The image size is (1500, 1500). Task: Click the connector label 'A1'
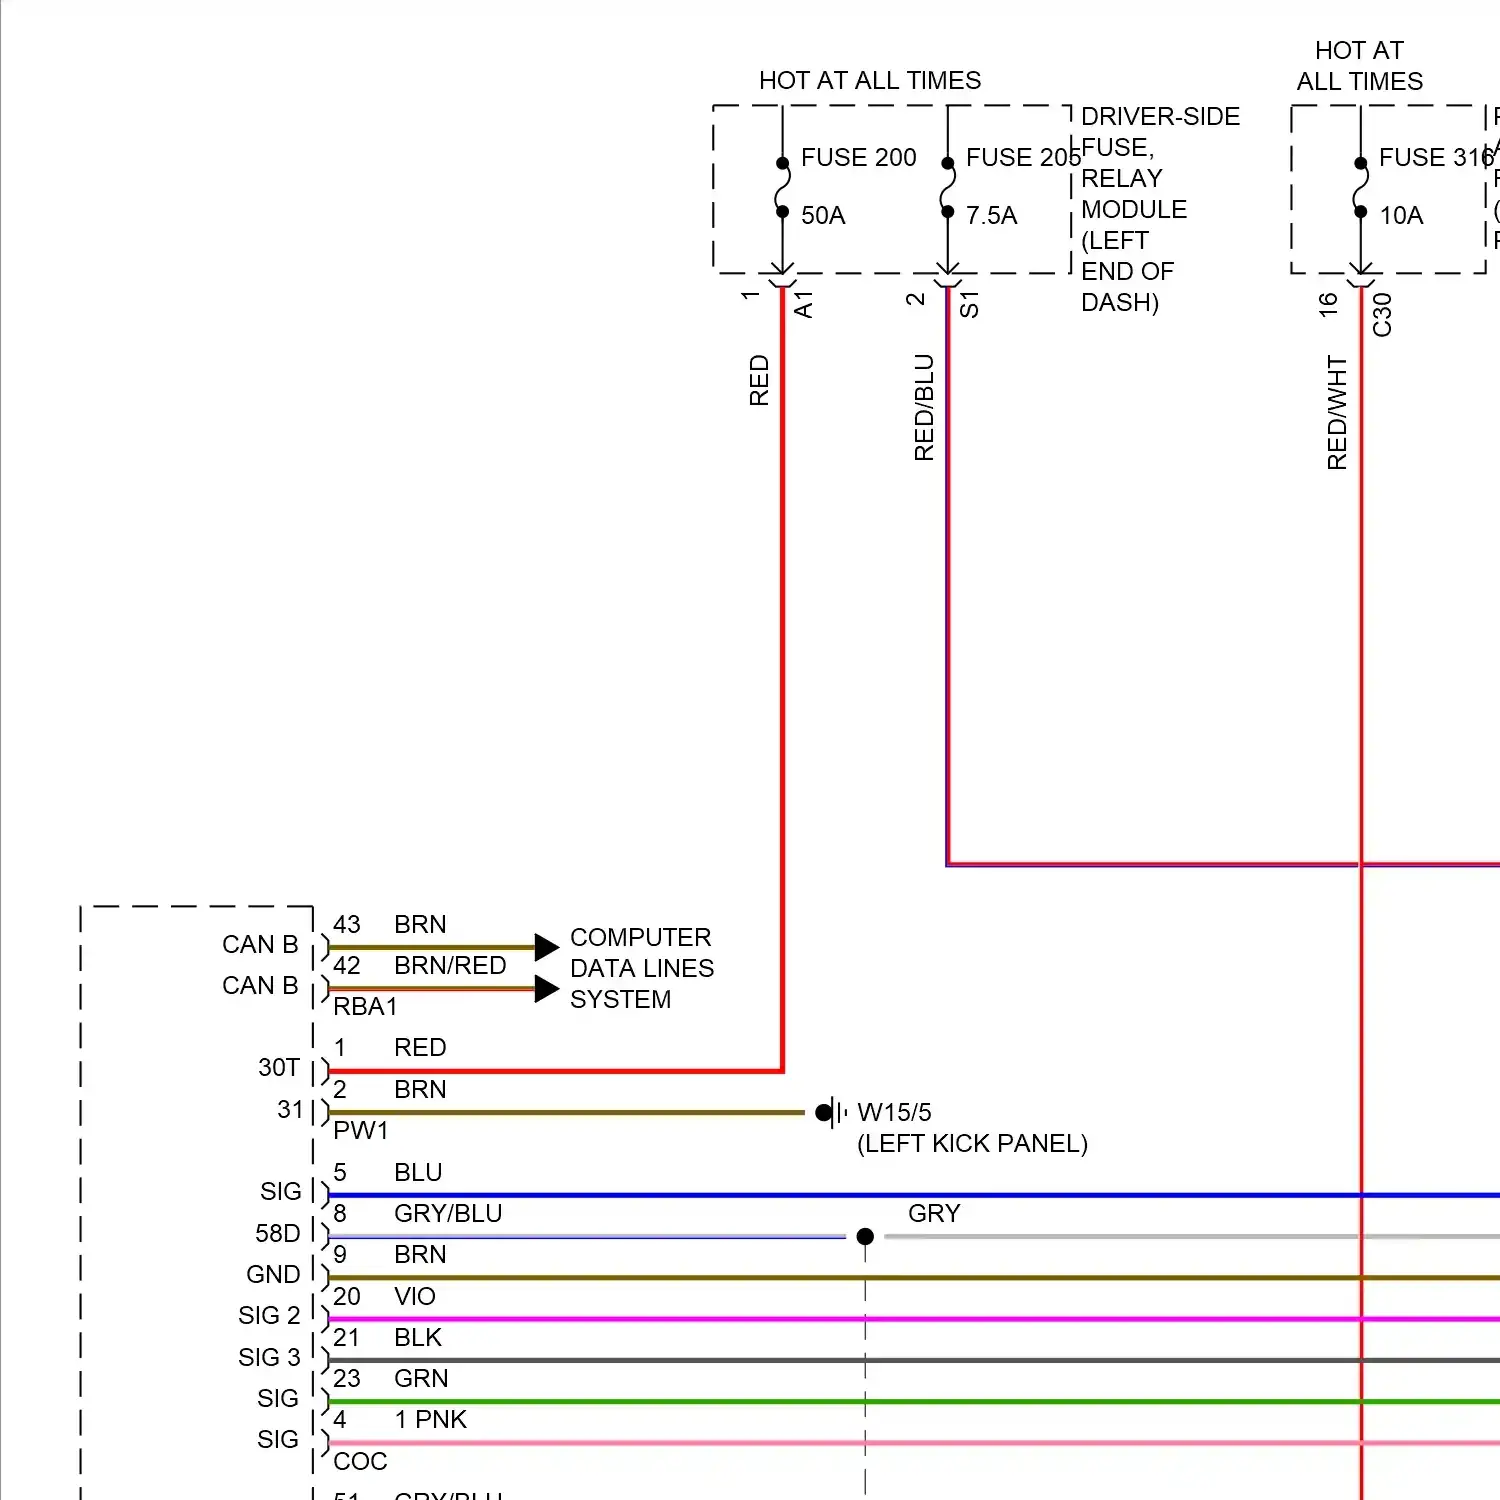pos(803,304)
